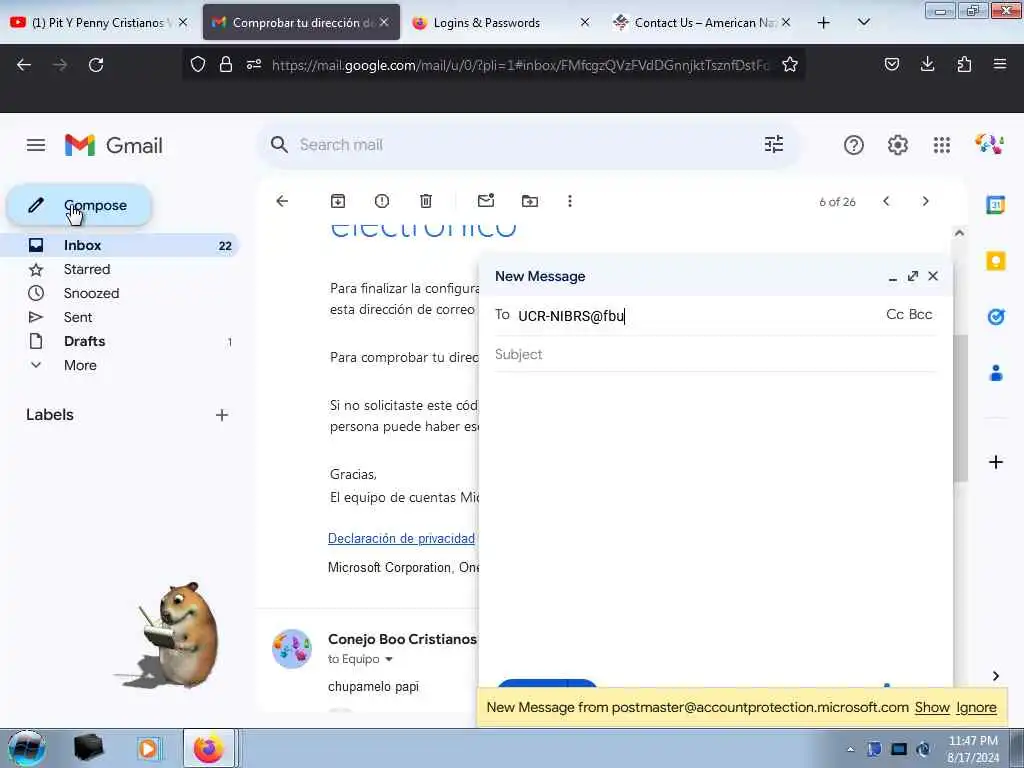Open more email actions menu
The width and height of the screenshot is (1024, 768).
pyautogui.click(x=570, y=201)
